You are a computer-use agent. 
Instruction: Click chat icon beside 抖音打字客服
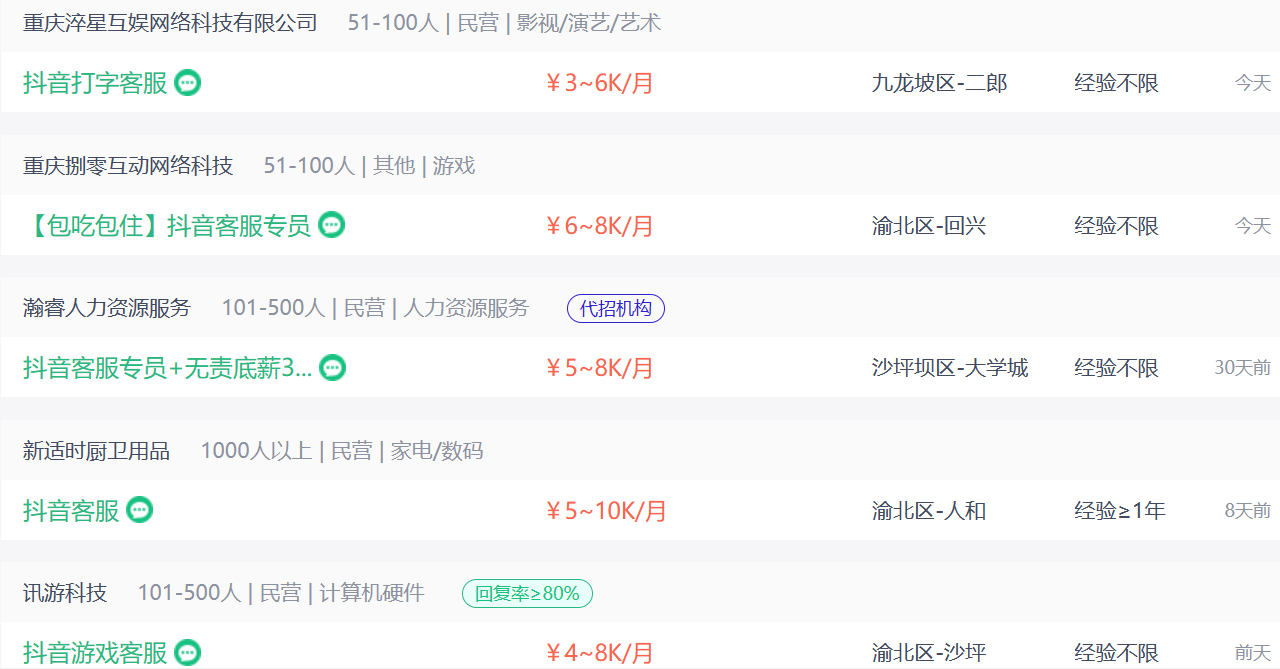coord(188,83)
